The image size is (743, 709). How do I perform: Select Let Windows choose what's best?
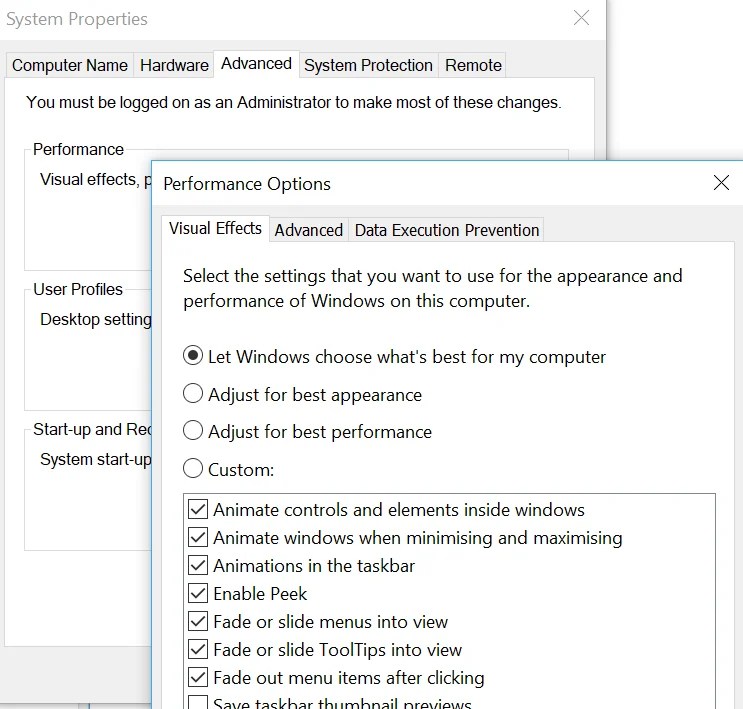(x=193, y=356)
